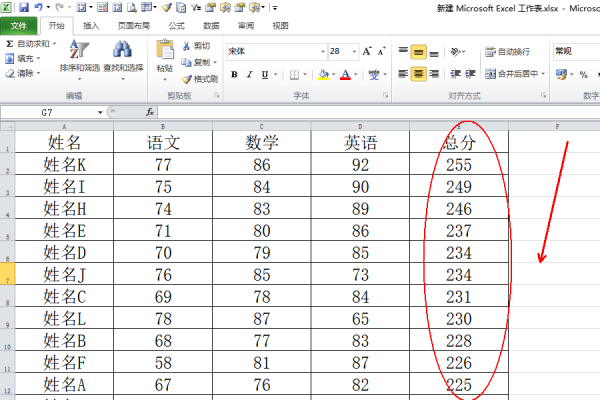Click the Copy (复制) icon

coord(186,62)
